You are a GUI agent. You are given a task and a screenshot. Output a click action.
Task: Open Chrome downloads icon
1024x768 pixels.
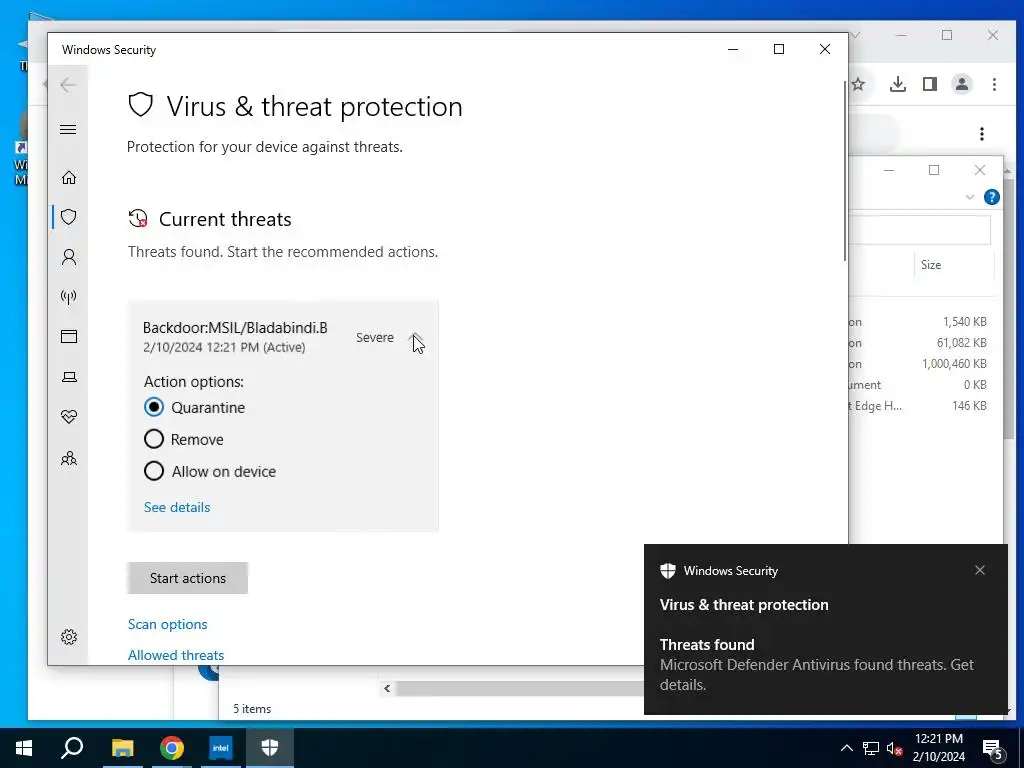click(x=898, y=84)
